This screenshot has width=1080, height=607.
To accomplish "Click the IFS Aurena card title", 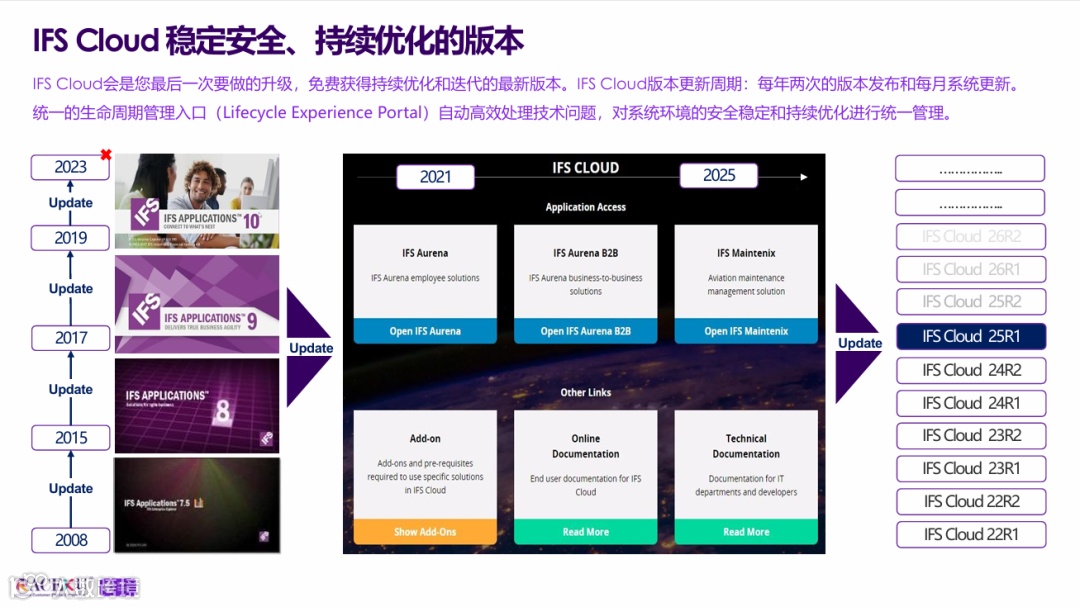I will [x=425, y=253].
